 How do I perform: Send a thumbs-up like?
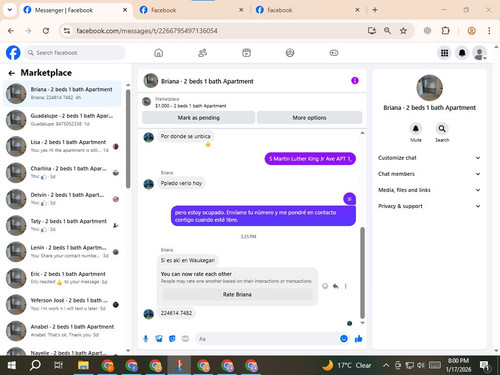pos(359,339)
